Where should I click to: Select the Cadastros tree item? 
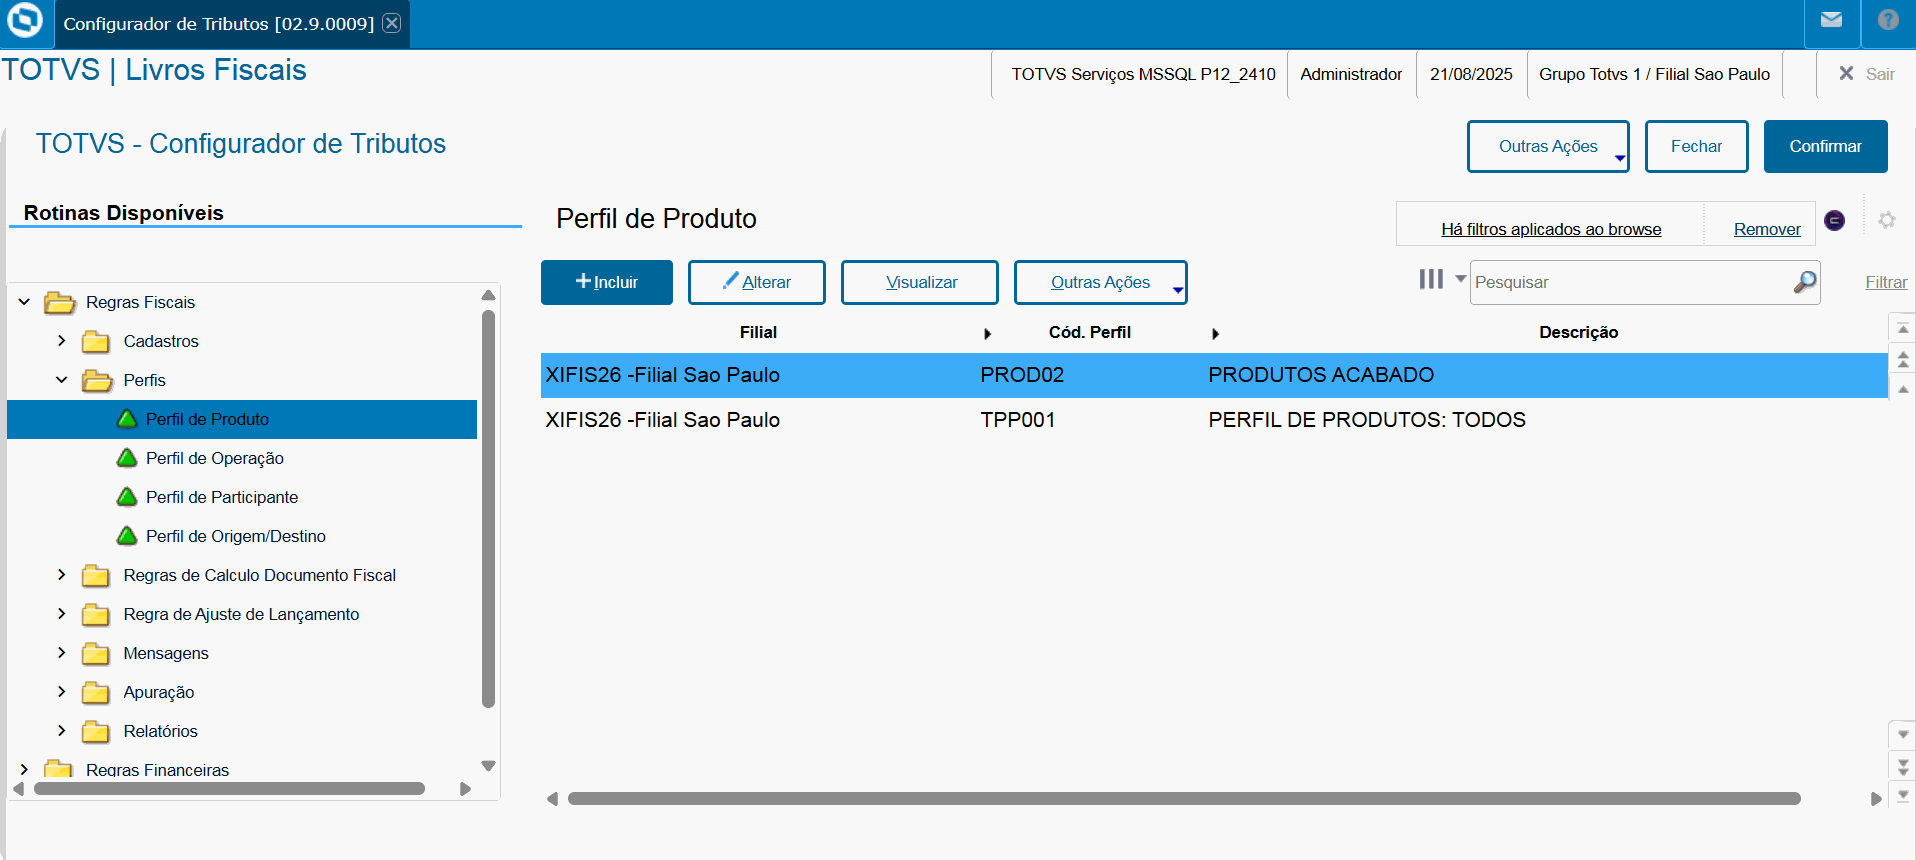pyautogui.click(x=161, y=341)
